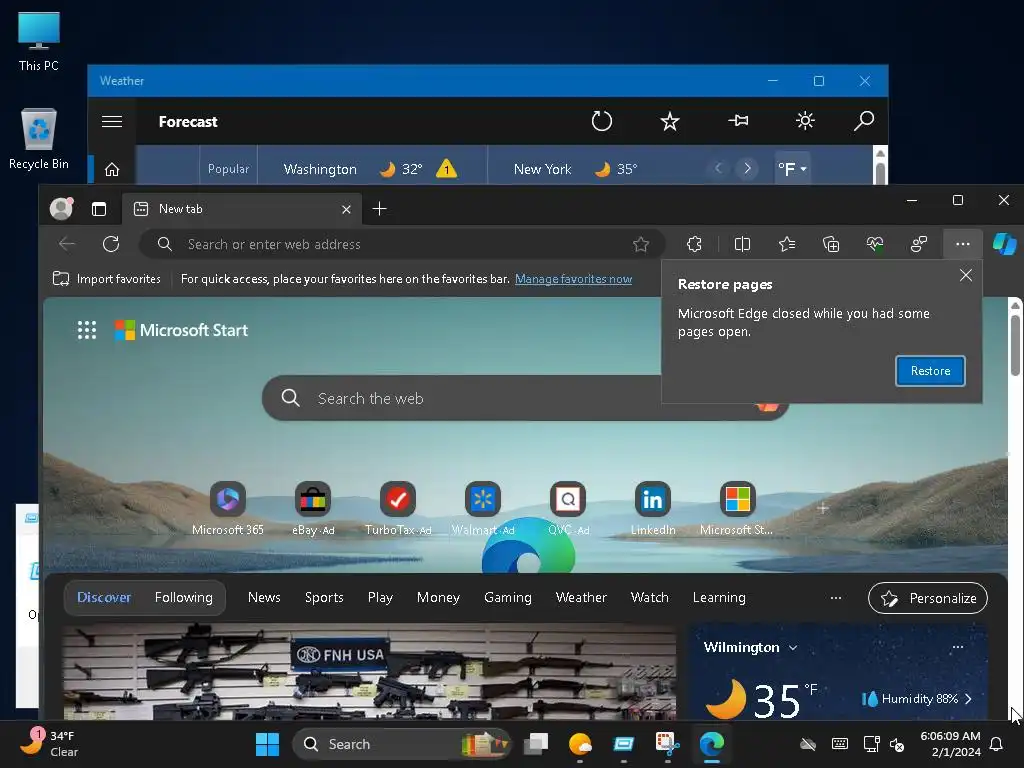Add a new quick link site
The width and height of the screenshot is (1024, 768).
(823, 507)
